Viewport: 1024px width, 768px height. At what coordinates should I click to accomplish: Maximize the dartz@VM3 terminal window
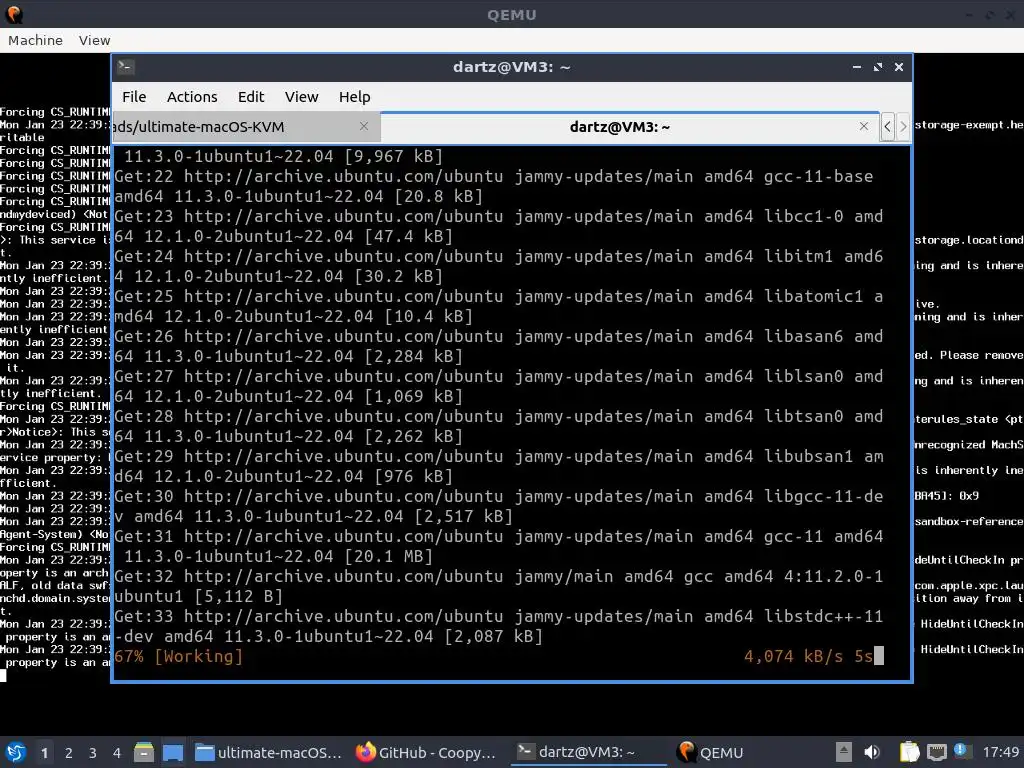(x=878, y=67)
